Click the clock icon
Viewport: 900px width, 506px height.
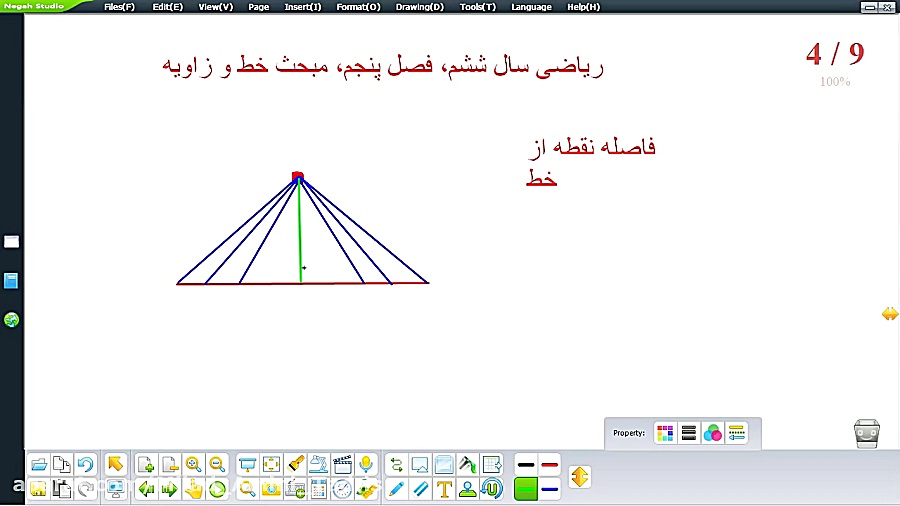342,489
